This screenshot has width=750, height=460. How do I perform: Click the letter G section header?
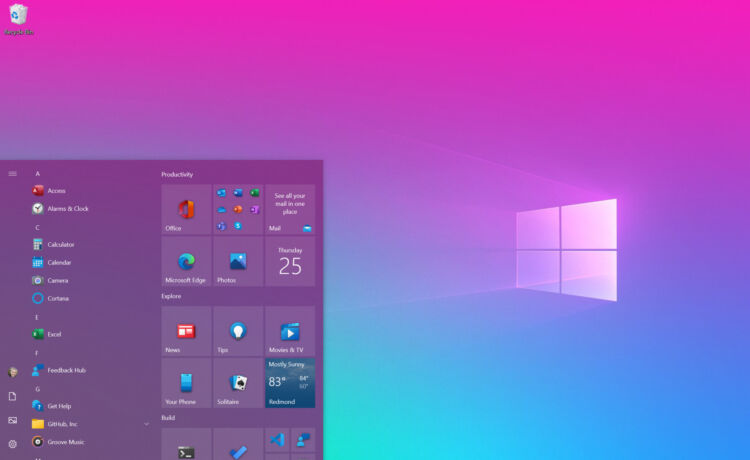point(37,389)
